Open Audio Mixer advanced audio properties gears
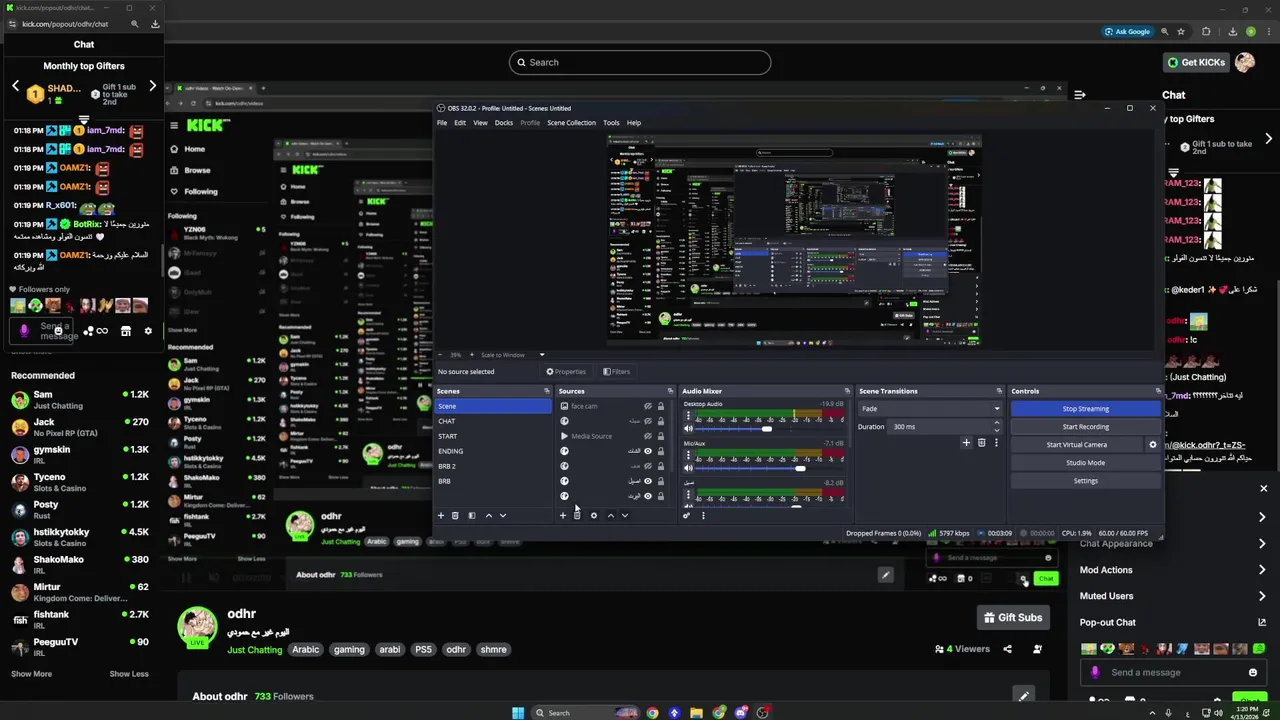 [x=686, y=516]
